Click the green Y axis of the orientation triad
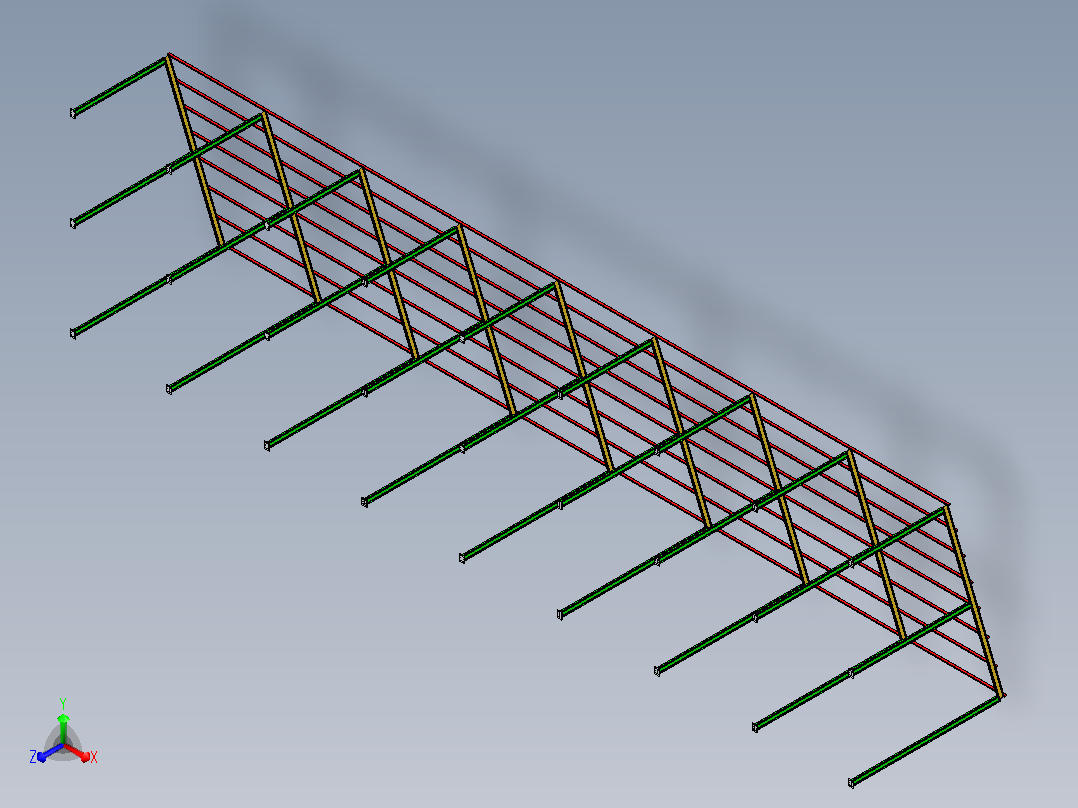 click(x=63, y=729)
